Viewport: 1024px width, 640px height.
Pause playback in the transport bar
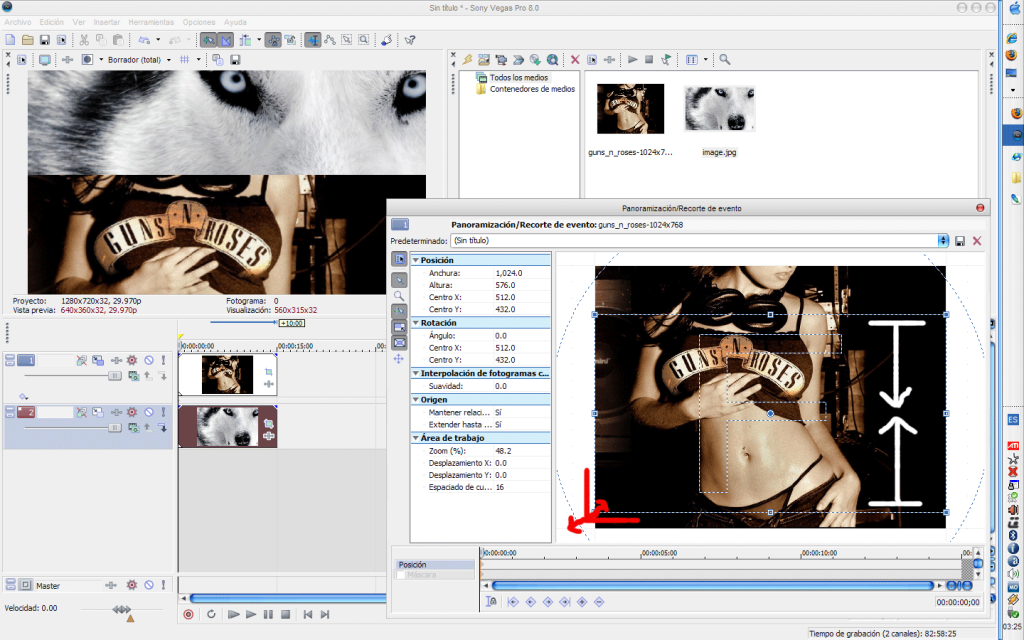coord(268,615)
